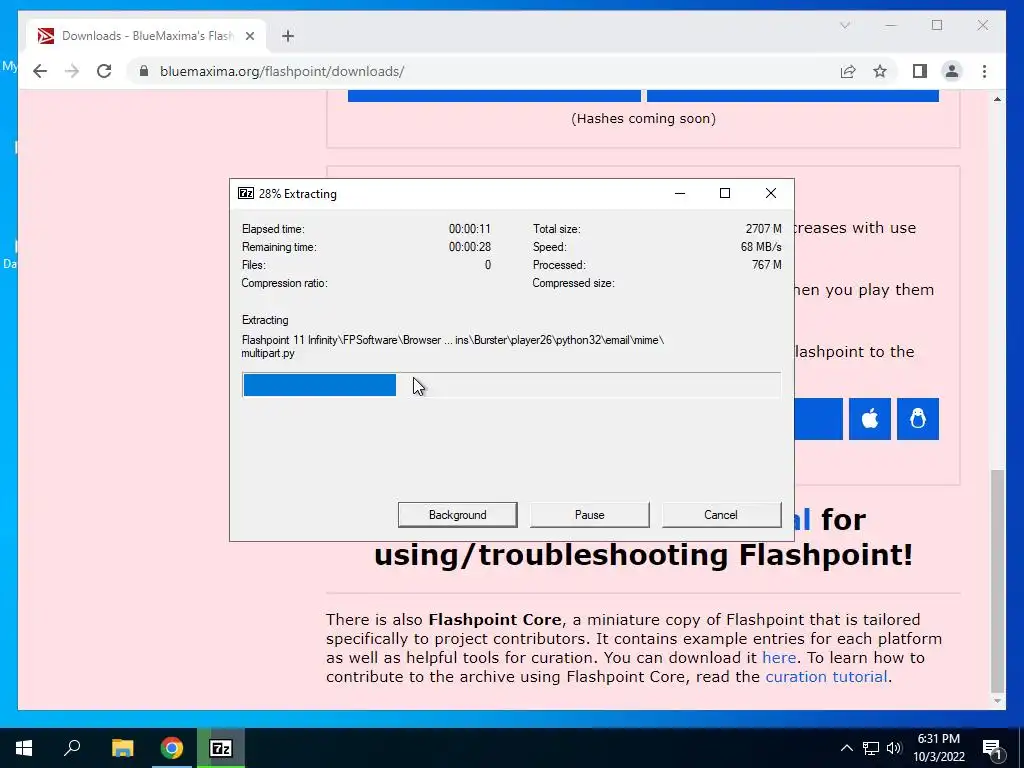Click the 'multipart.py' extracting file name
The image size is (1024, 768).
click(268, 353)
